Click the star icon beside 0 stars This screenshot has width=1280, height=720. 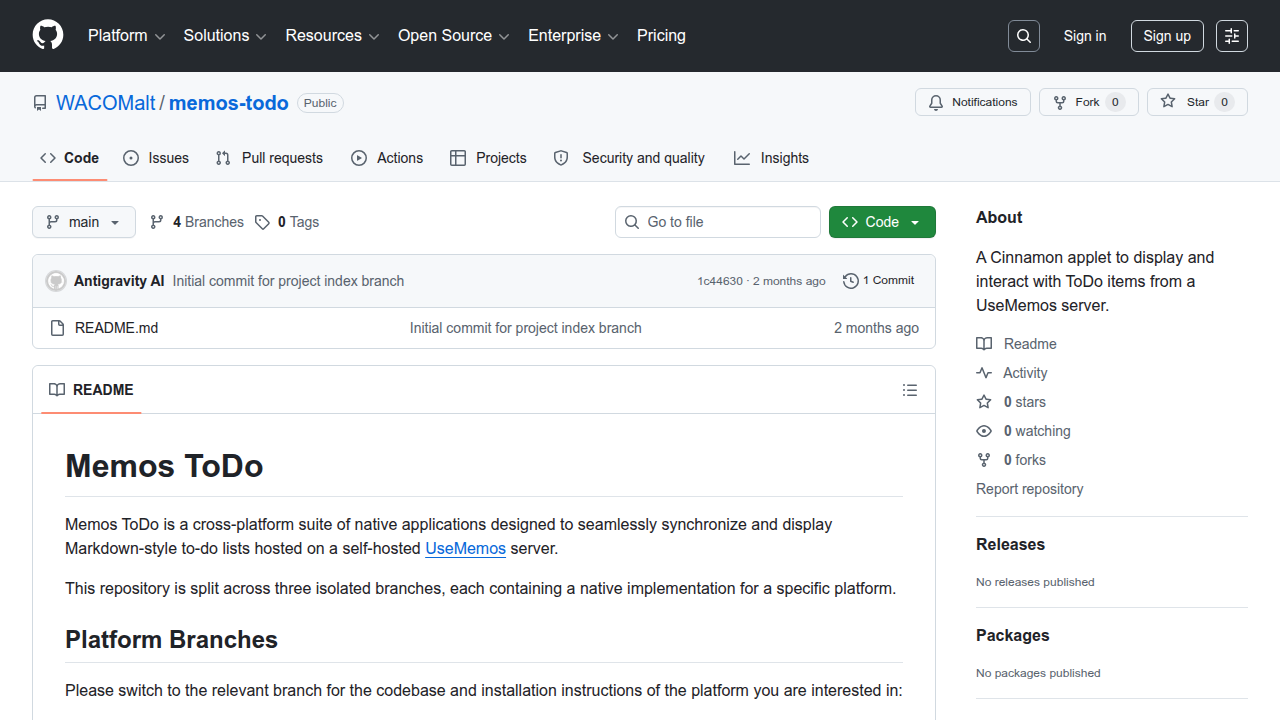click(984, 402)
